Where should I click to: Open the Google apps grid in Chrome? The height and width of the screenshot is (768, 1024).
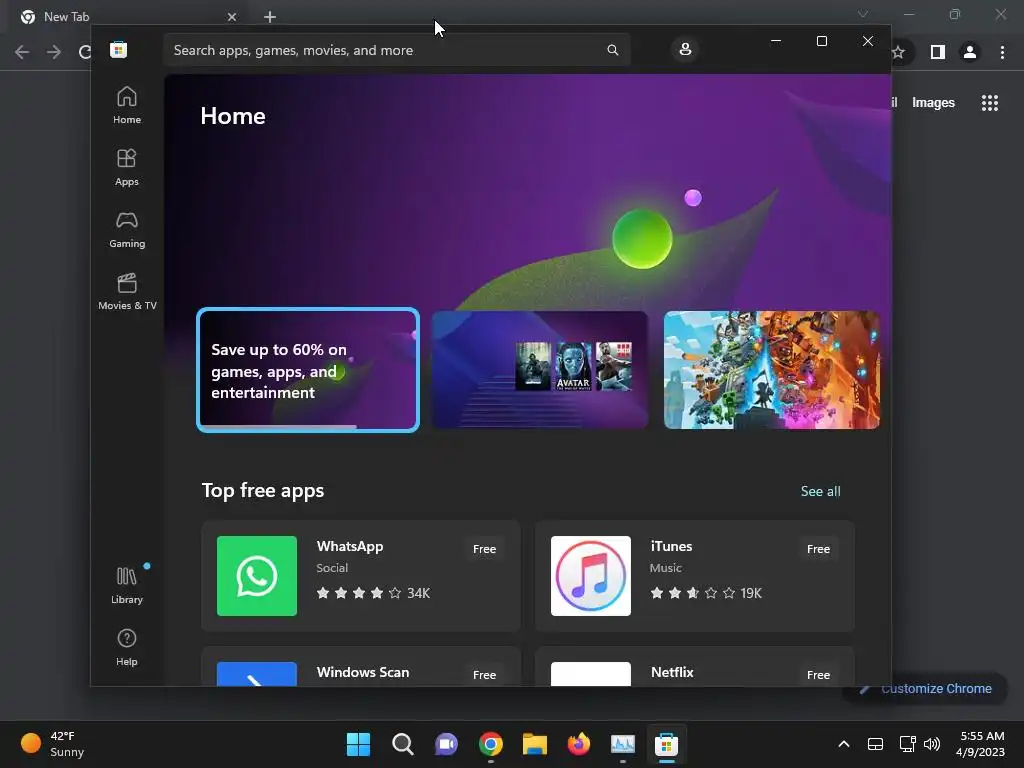[990, 103]
